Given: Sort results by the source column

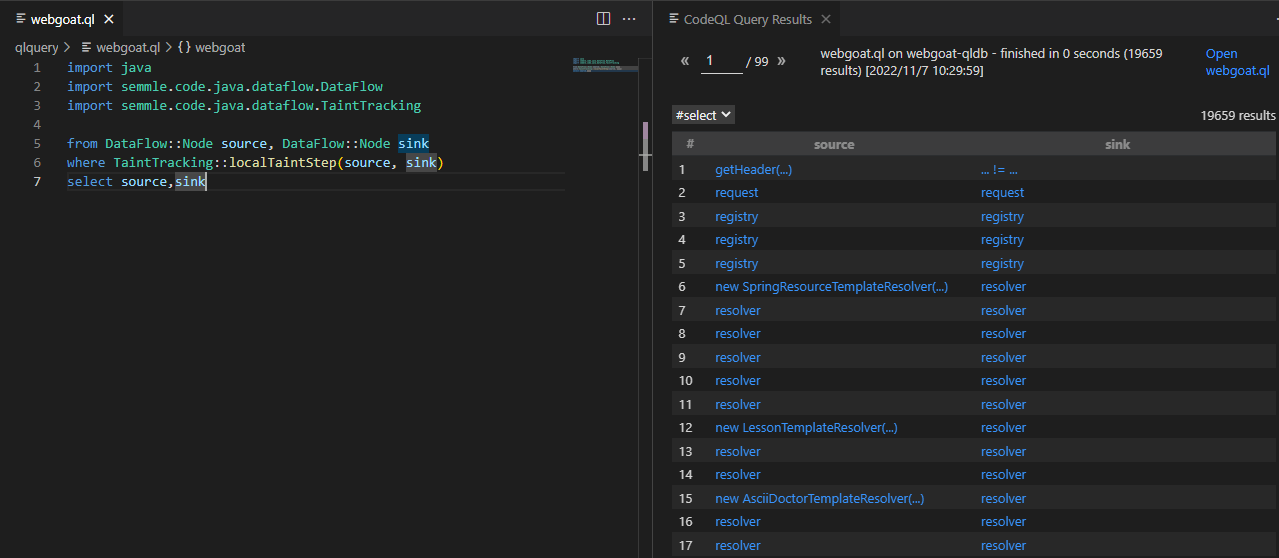Looking at the screenshot, I should click(x=834, y=144).
